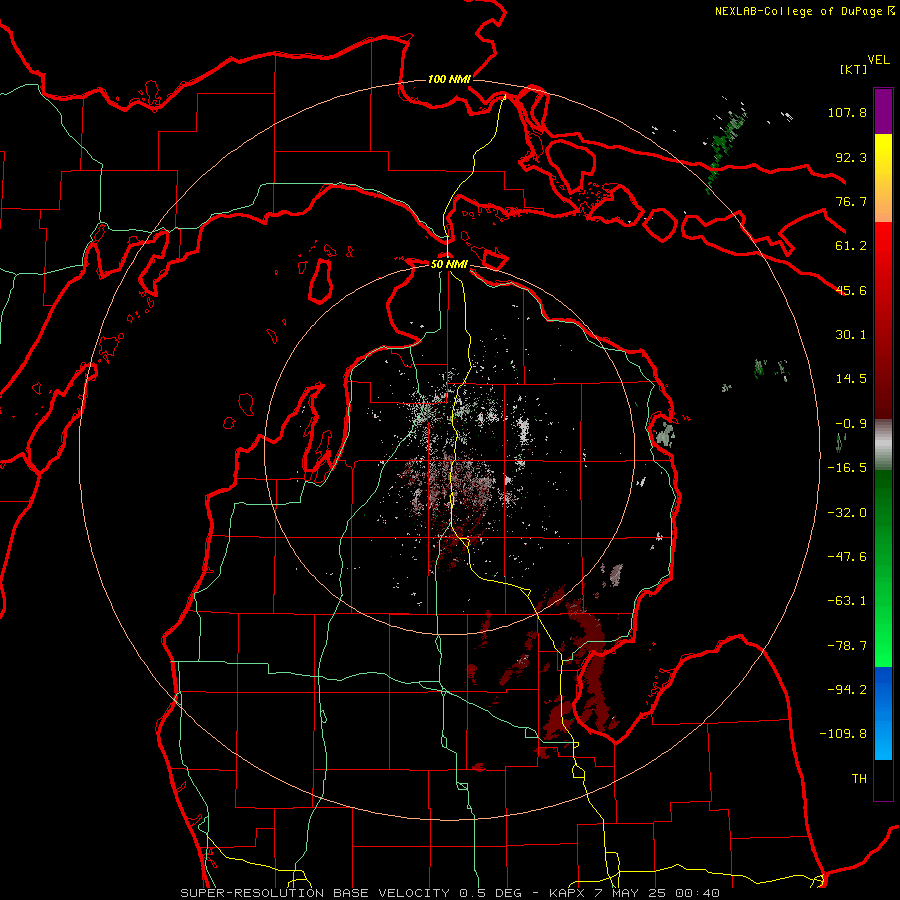Click the green inbound color bar segment

tap(883, 568)
